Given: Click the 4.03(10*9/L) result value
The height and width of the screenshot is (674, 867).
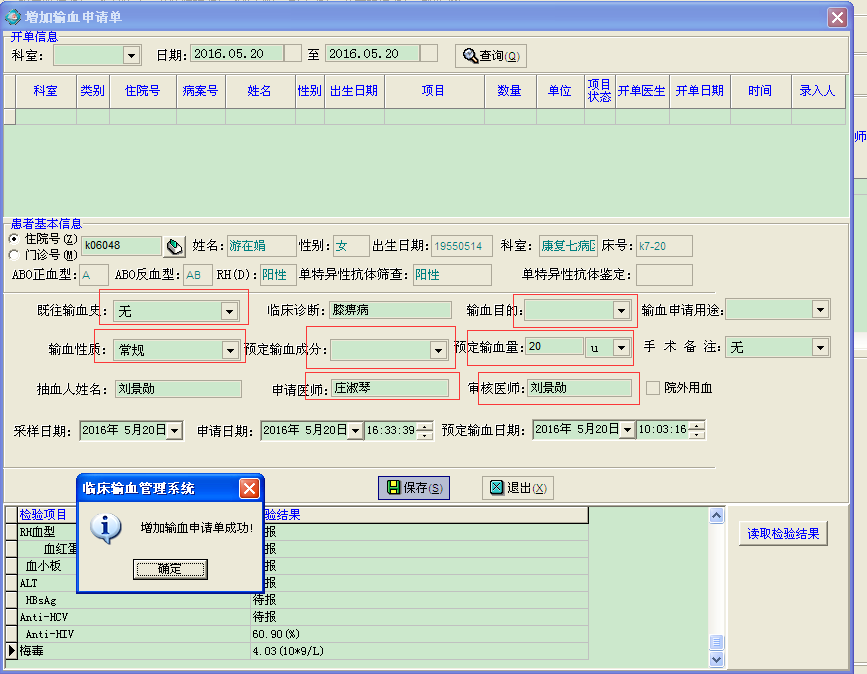Looking at the screenshot, I should pyautogui.click(x=288, y=651).
